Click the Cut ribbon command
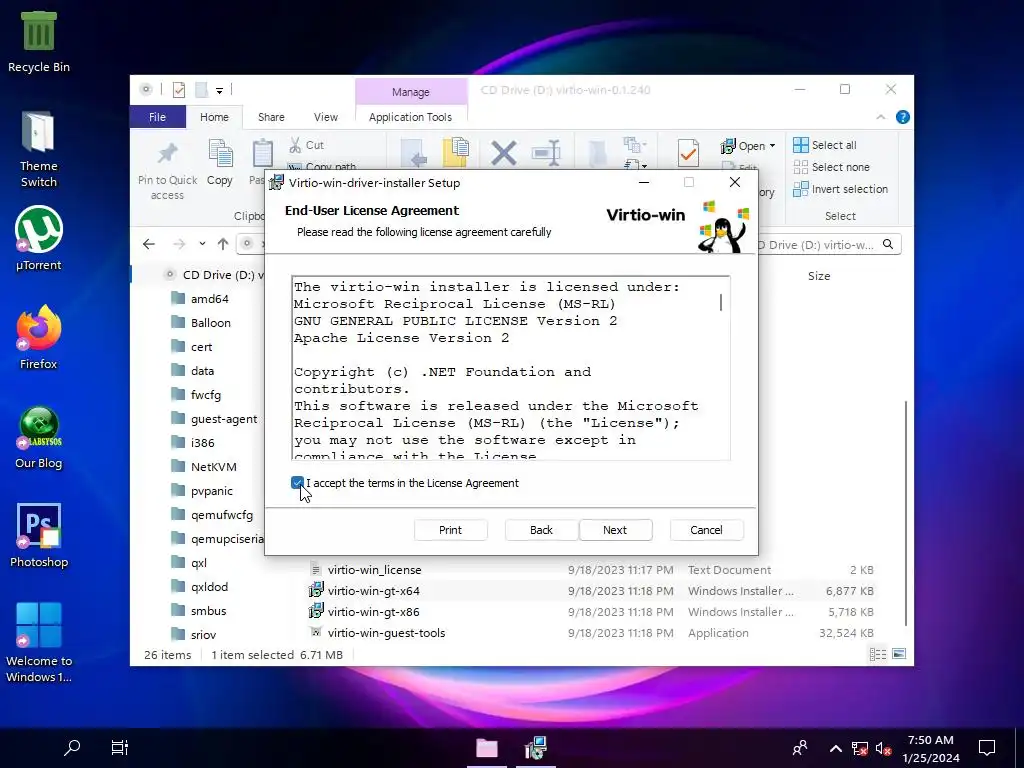 point(306,145)
